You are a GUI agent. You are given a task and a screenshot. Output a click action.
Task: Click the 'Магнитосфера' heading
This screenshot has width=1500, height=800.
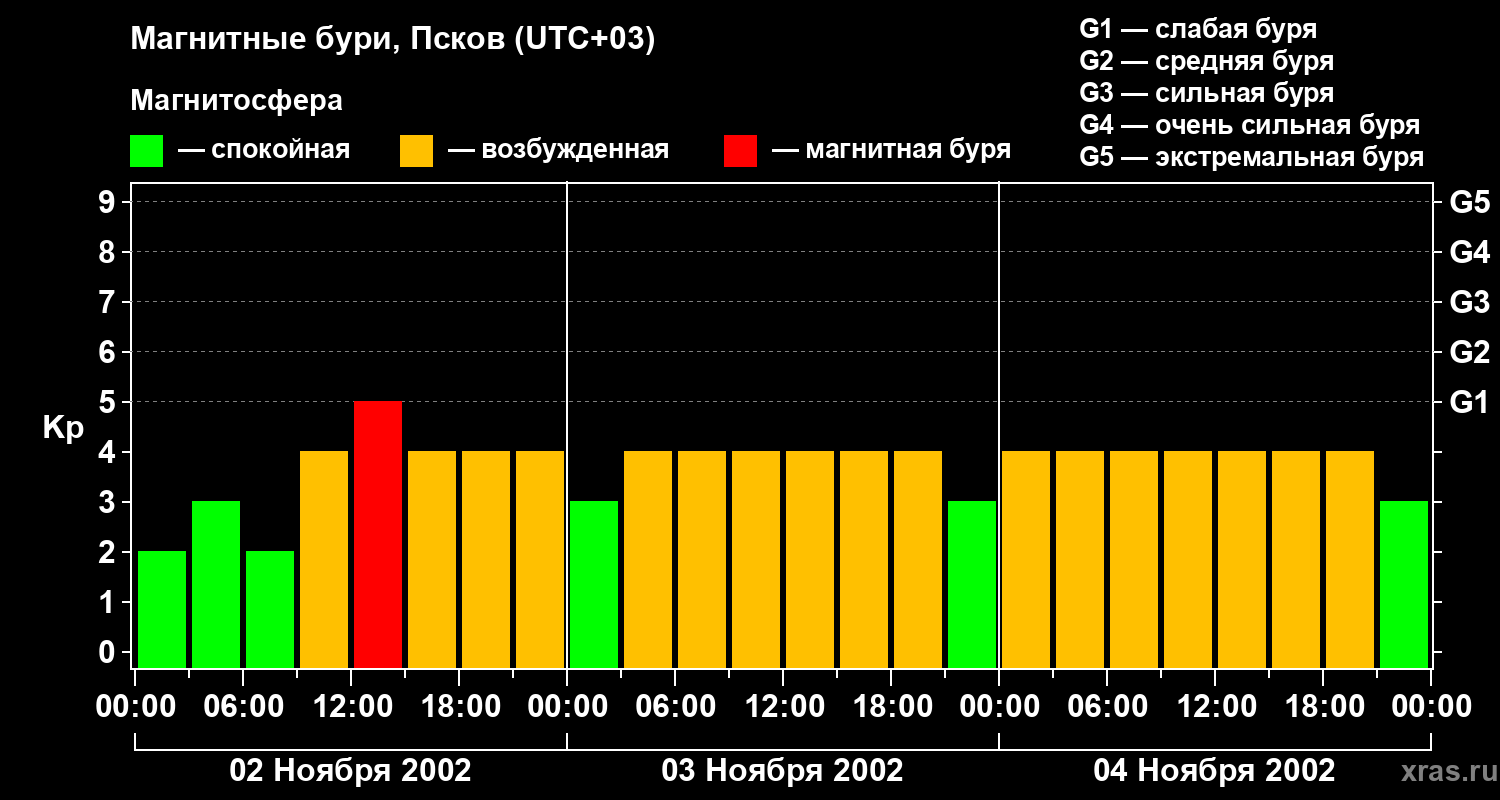(236, 100)
